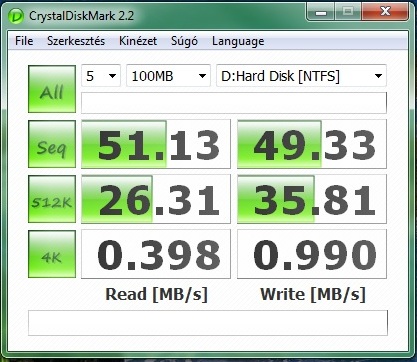Select the 512K read result 26.31
The height and width of the screenshot is (362, 417).
pos(156,199)
